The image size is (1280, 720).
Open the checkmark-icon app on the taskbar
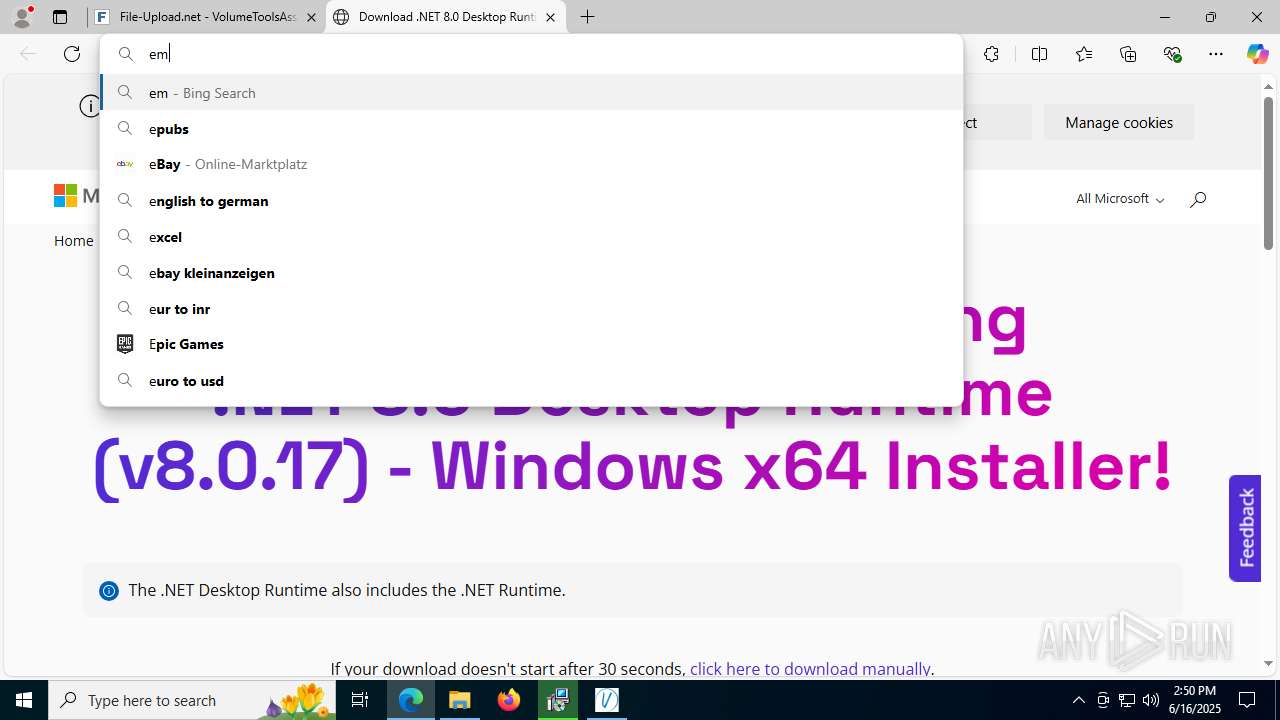click(607, 700)
